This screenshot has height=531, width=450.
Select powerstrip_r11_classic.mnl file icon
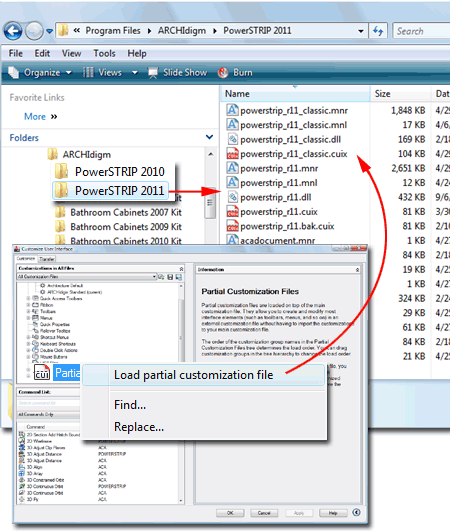(232, 125)
